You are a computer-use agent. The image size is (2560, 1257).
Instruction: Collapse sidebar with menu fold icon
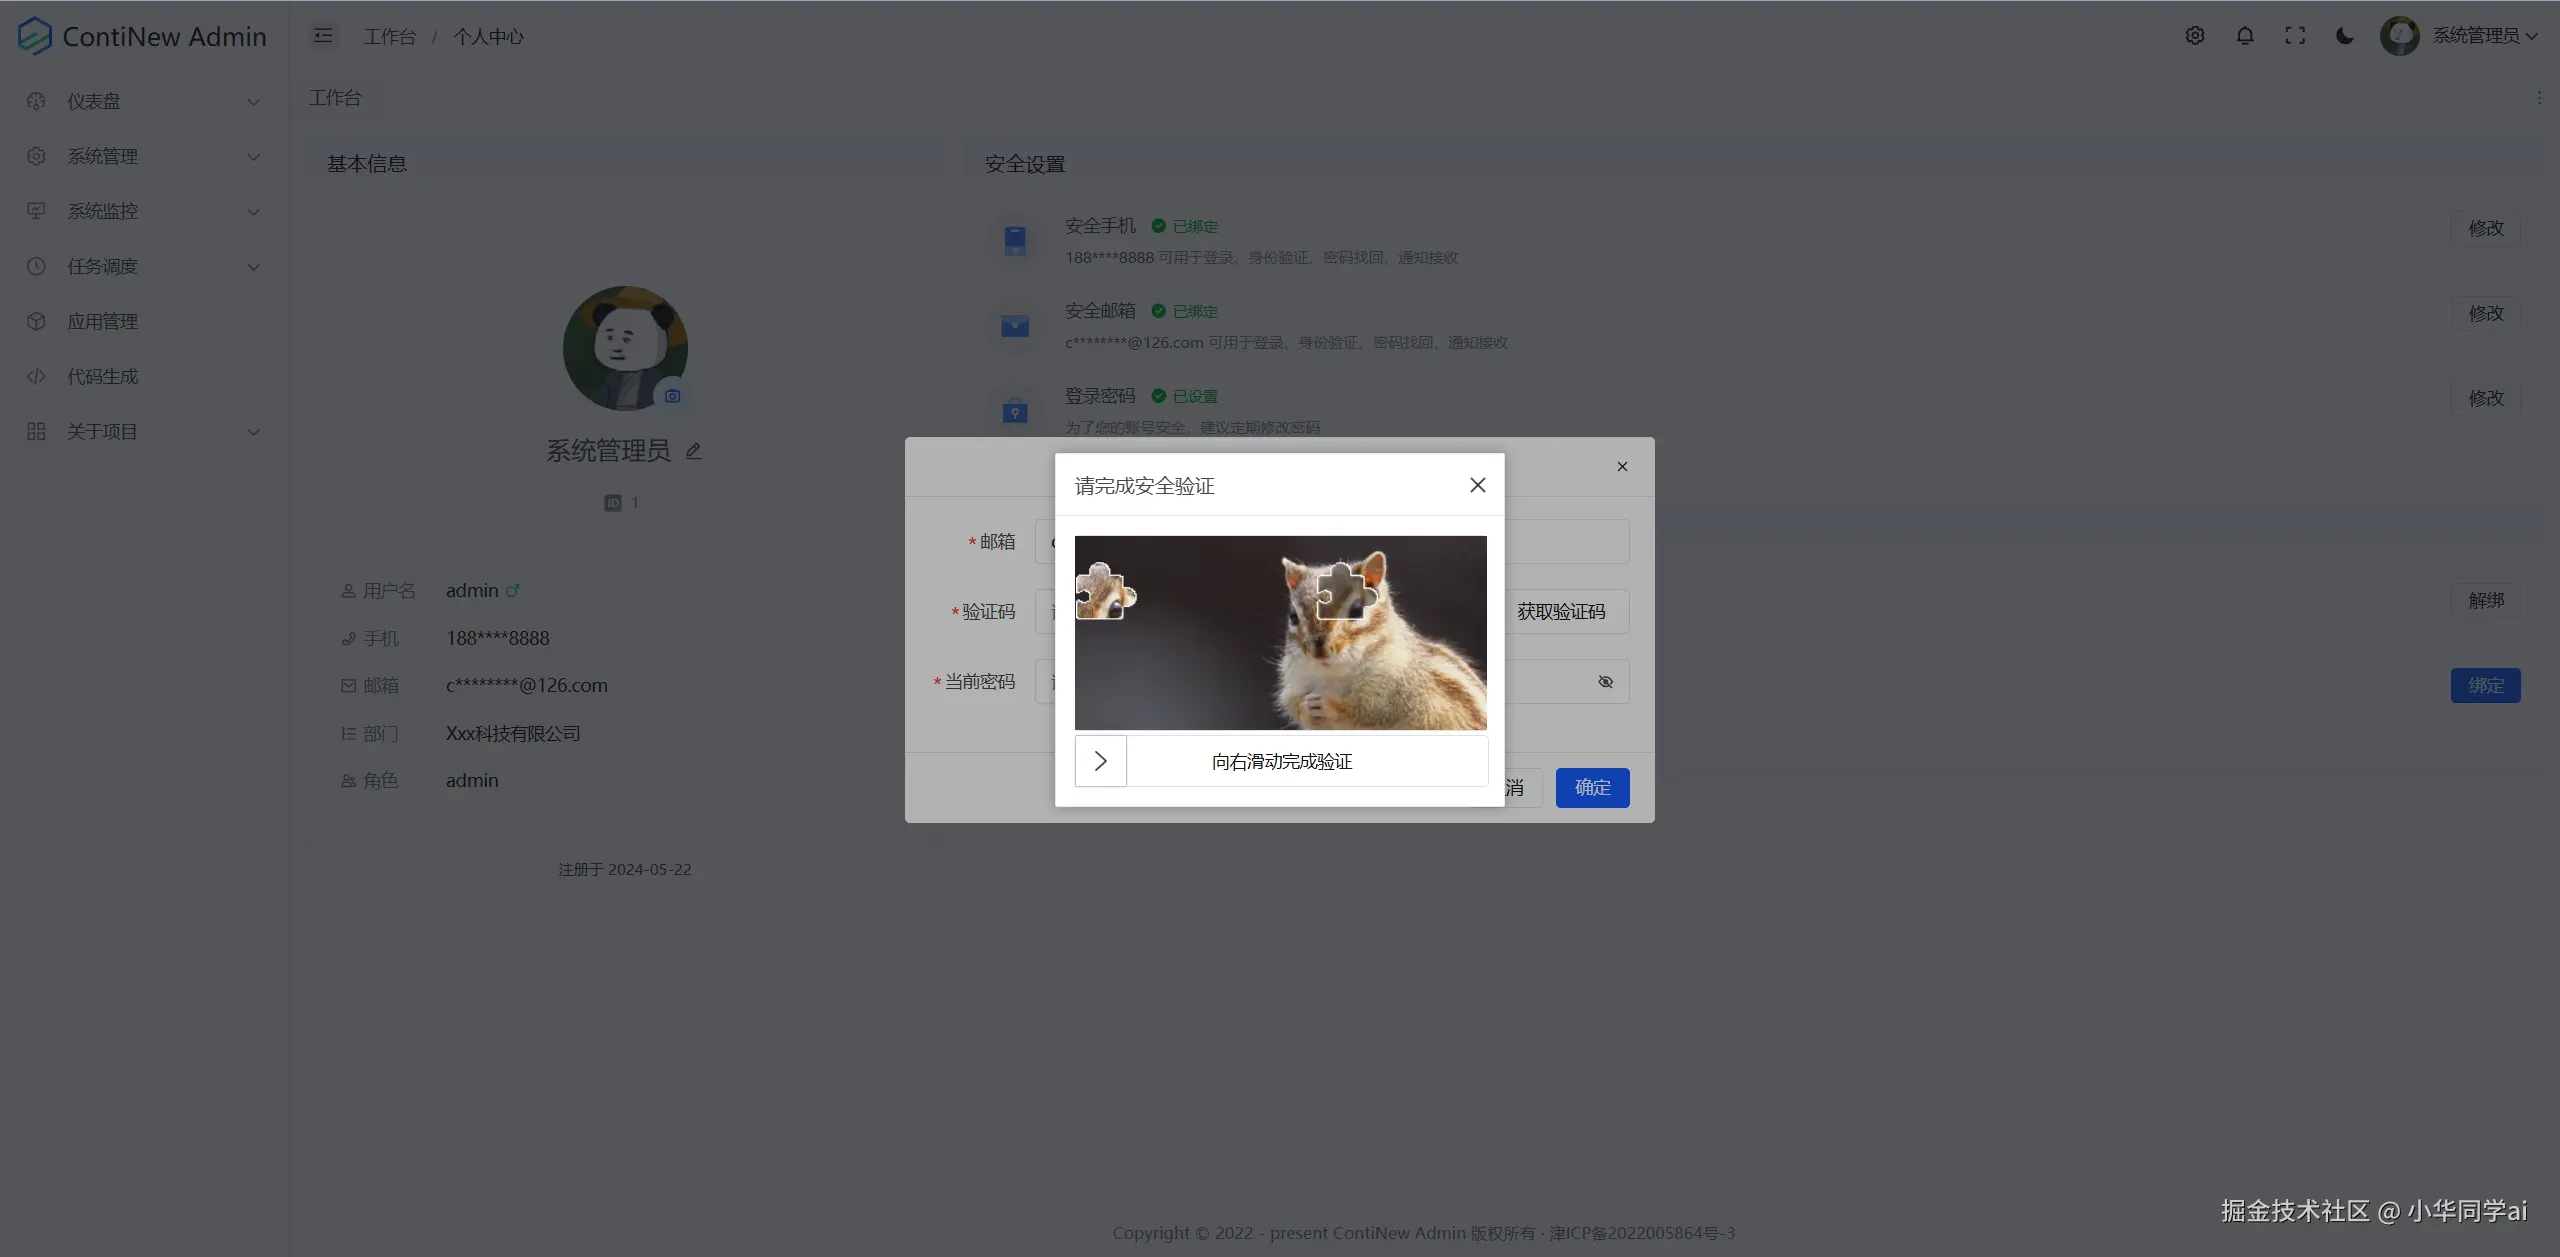point(323,36)
